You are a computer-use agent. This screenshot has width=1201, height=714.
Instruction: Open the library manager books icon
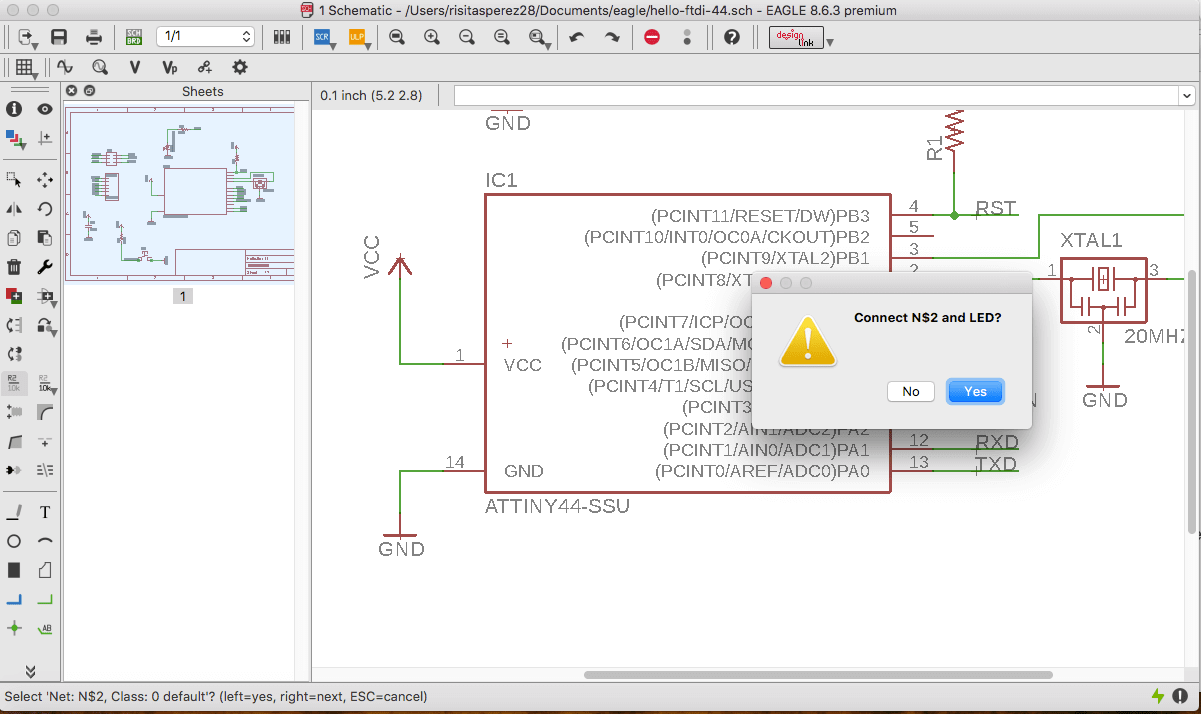tap(282, 37)
